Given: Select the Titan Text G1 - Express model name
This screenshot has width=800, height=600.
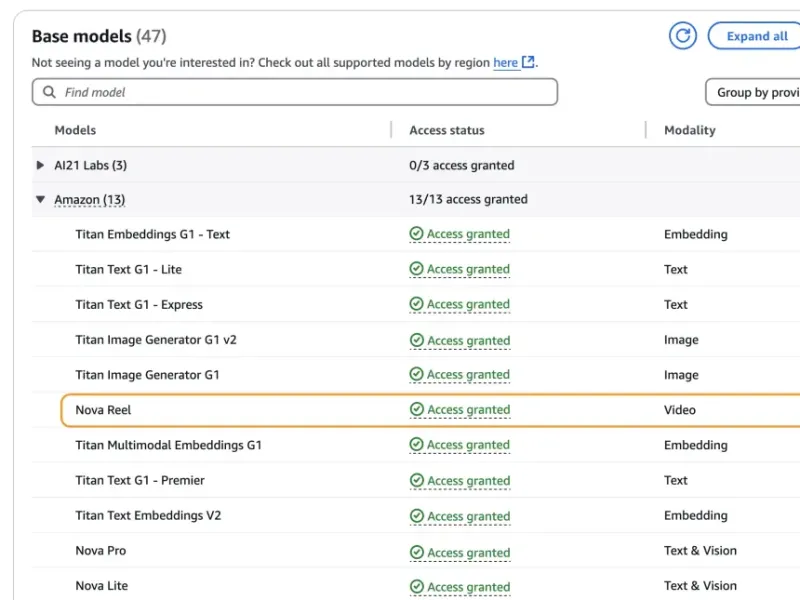Looking at the screenshot, I should pos(139,305).
